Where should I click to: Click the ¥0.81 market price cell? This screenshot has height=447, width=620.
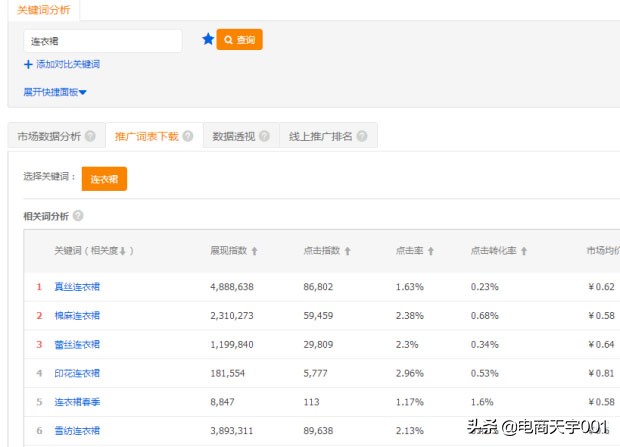click(601, 373)
